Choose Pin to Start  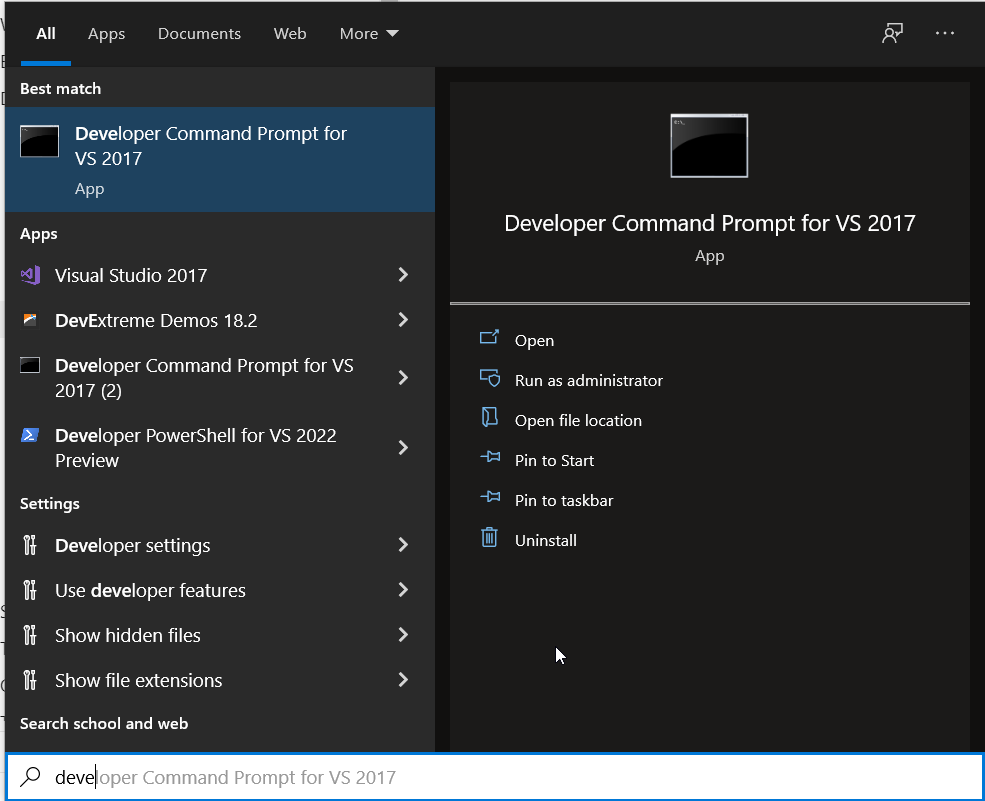click(x=554, y=460)
